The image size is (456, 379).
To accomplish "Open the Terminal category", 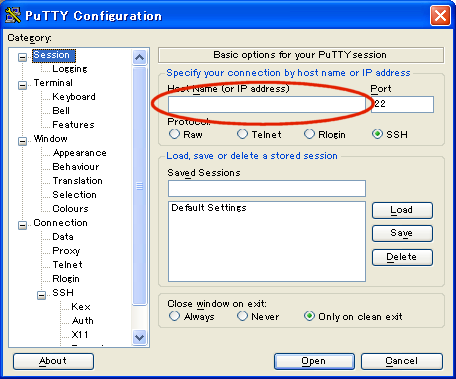I will tap(53, 83).
